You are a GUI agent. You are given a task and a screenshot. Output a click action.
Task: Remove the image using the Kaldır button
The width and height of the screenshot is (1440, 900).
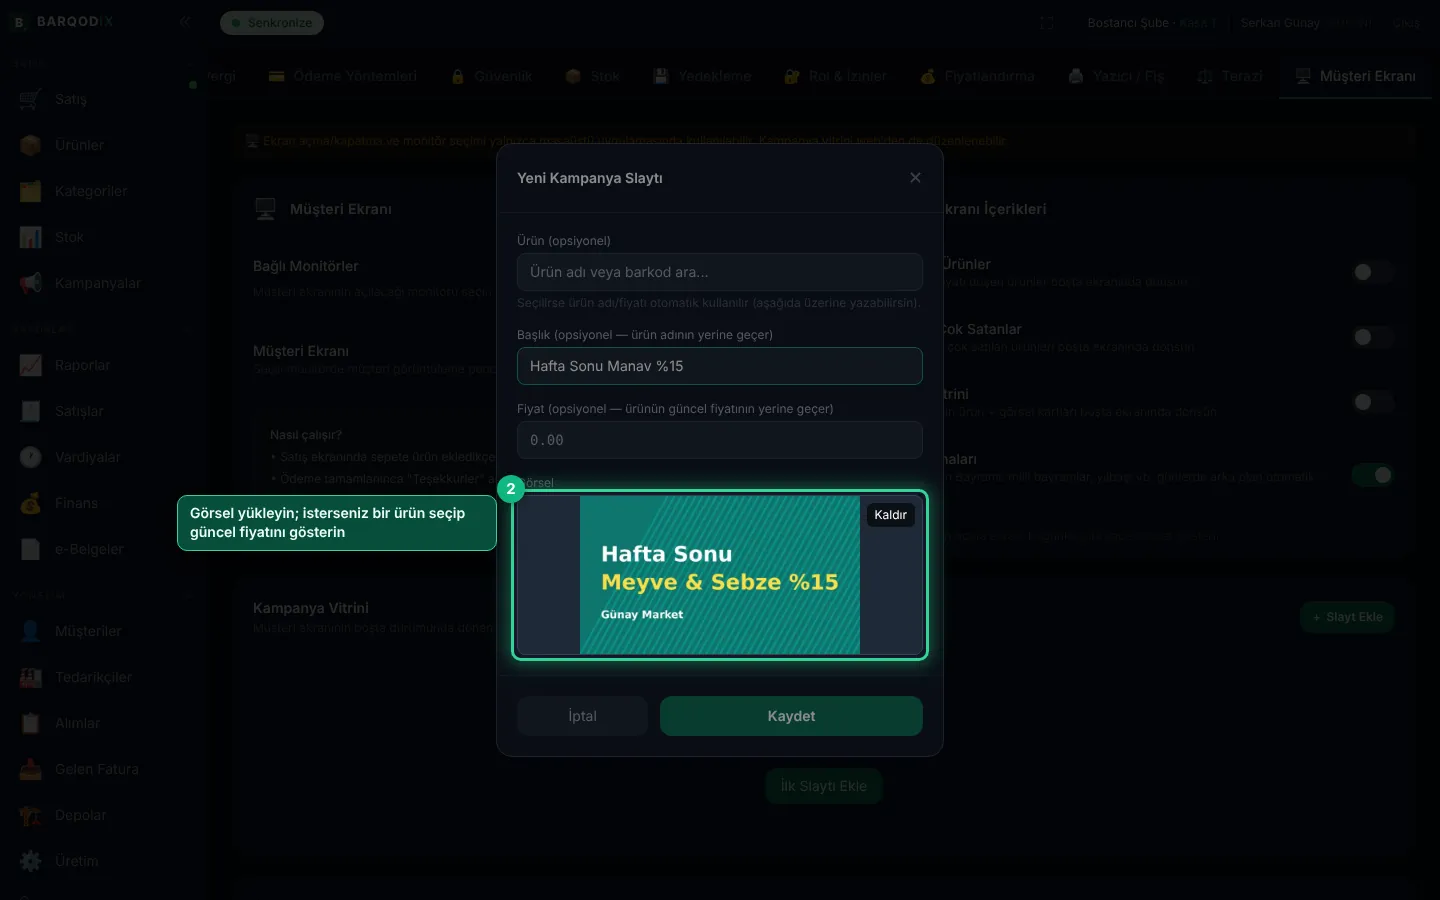(x=890, y=515)
